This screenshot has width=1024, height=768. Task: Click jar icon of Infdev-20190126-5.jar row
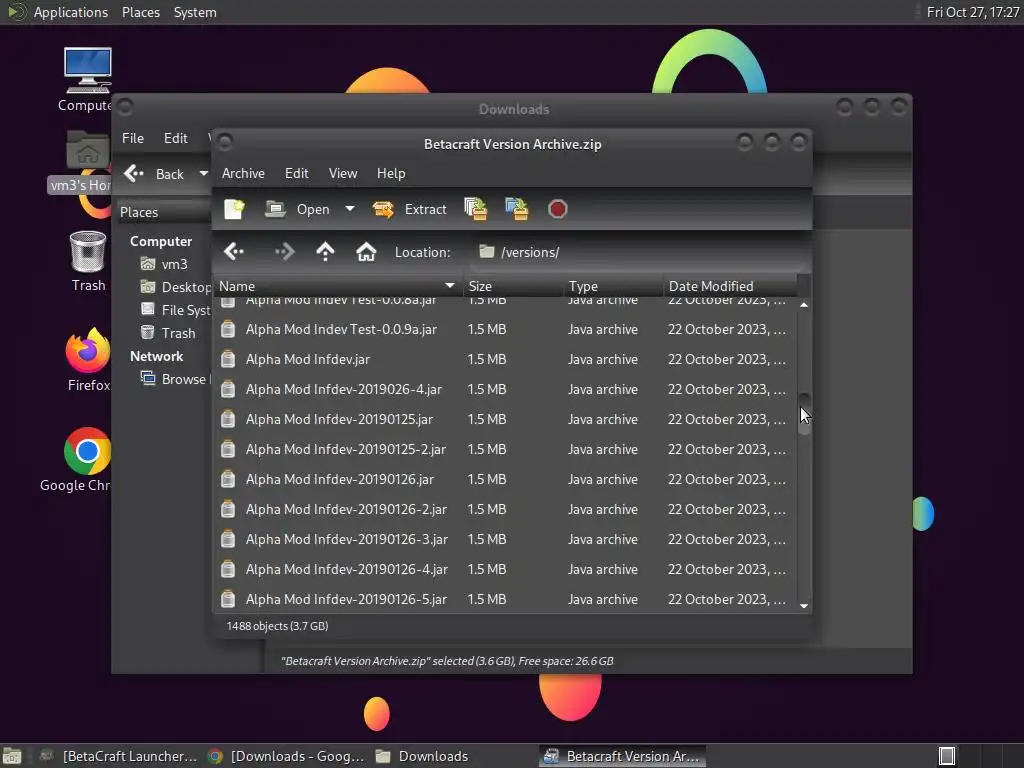pos(228,599)
